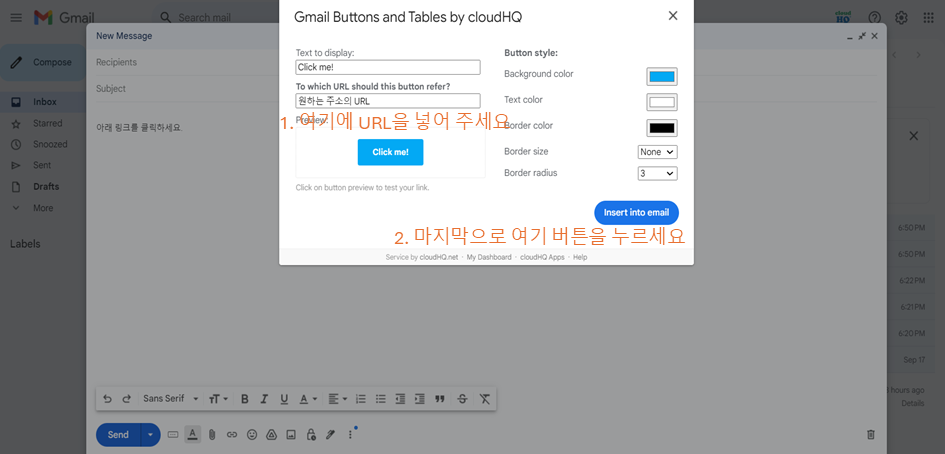Decrease indent in compose toolbar
This screenshot has height=454, width=945.
tap(400, 399)
